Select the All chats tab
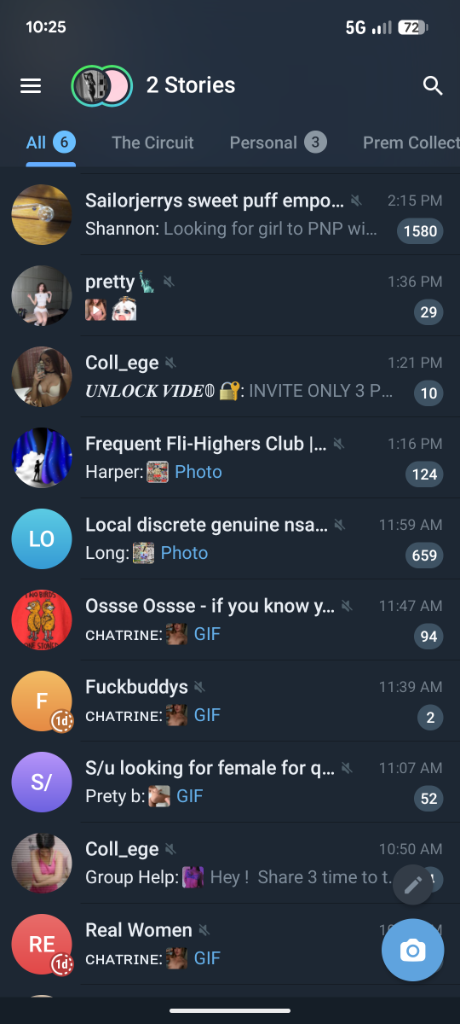 click(x=51, y=142)
